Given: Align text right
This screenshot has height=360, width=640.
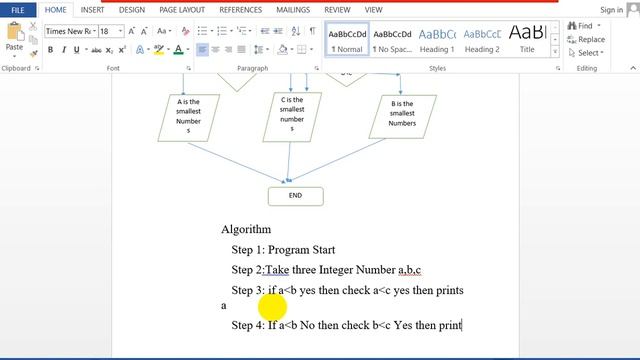Looking at the screenshot, I should [x=229, y=50].
